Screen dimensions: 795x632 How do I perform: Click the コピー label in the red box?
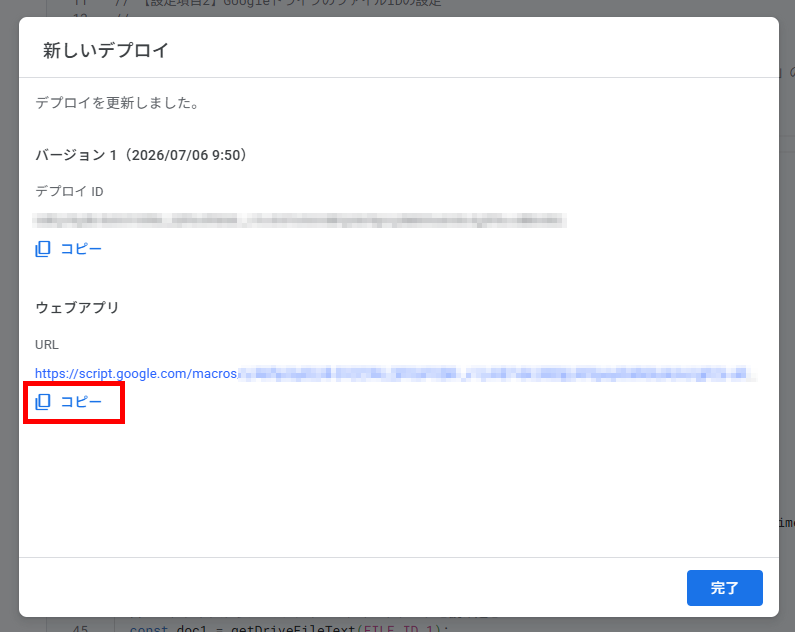pos(81,402)
